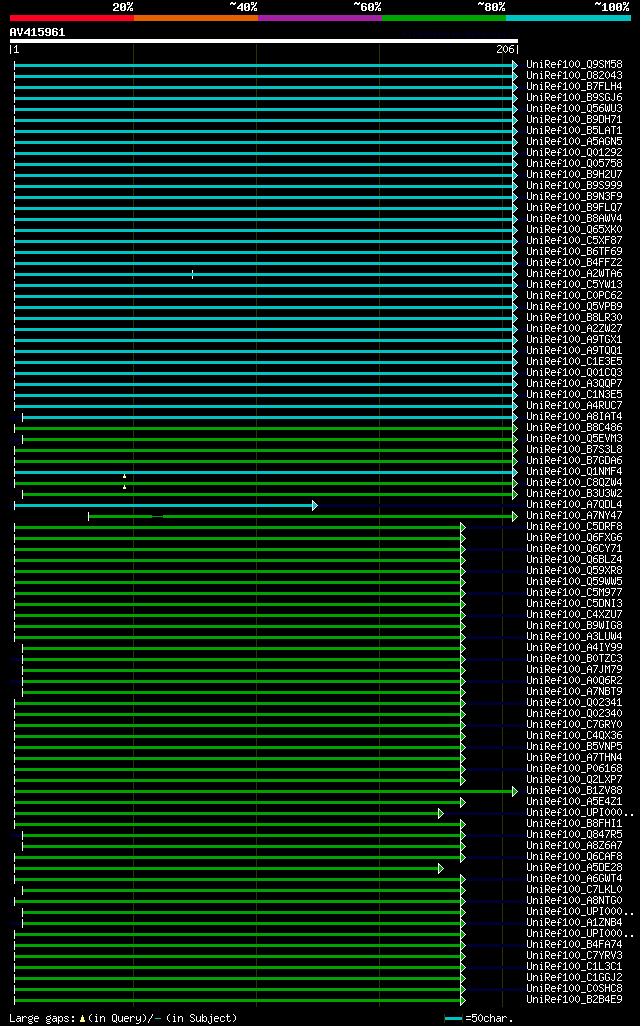
Task: Click the UniRef100_B8LR30 hit label
Action: pos(575,317)
